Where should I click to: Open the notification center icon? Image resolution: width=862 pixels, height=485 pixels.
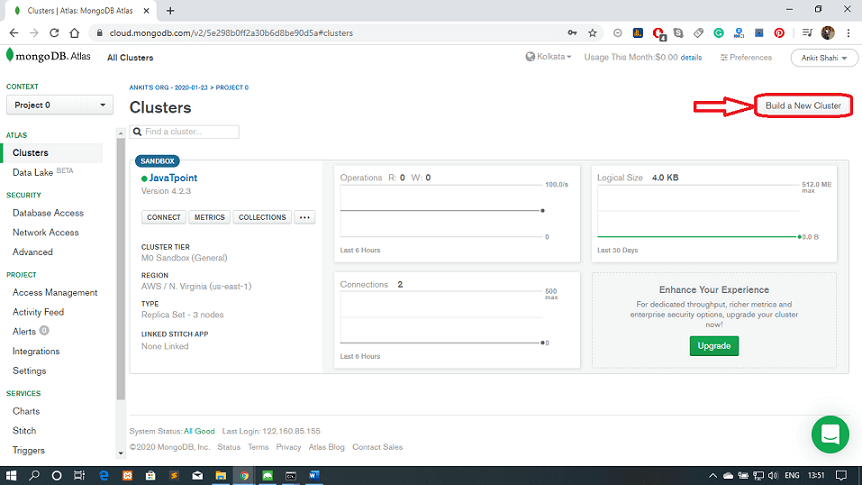[x=841, y=476]
